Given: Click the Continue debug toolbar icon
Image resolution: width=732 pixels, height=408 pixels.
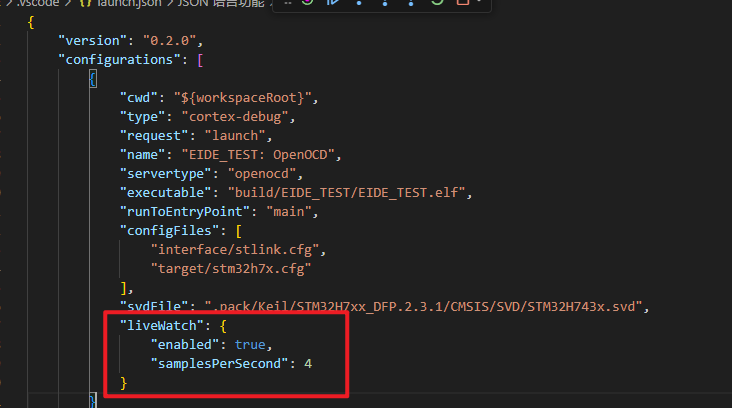Looking at the screenshot, I should 333,2.
